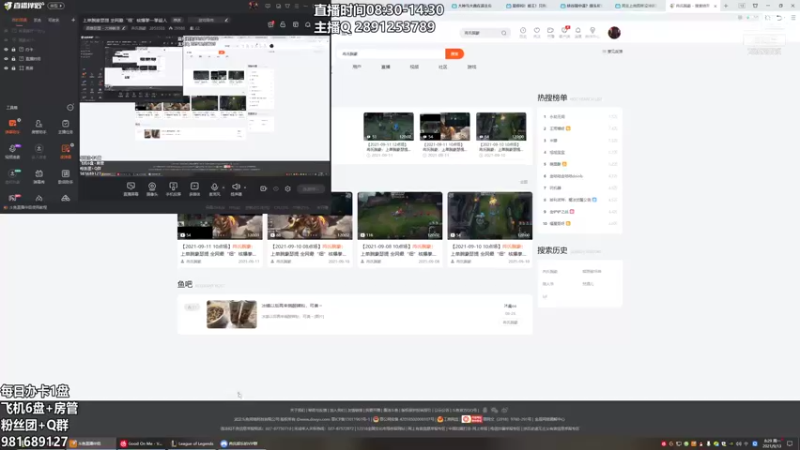800x450 pixels.
Task: Add a 多媒体 media source
Action: (x=194, y=189)
